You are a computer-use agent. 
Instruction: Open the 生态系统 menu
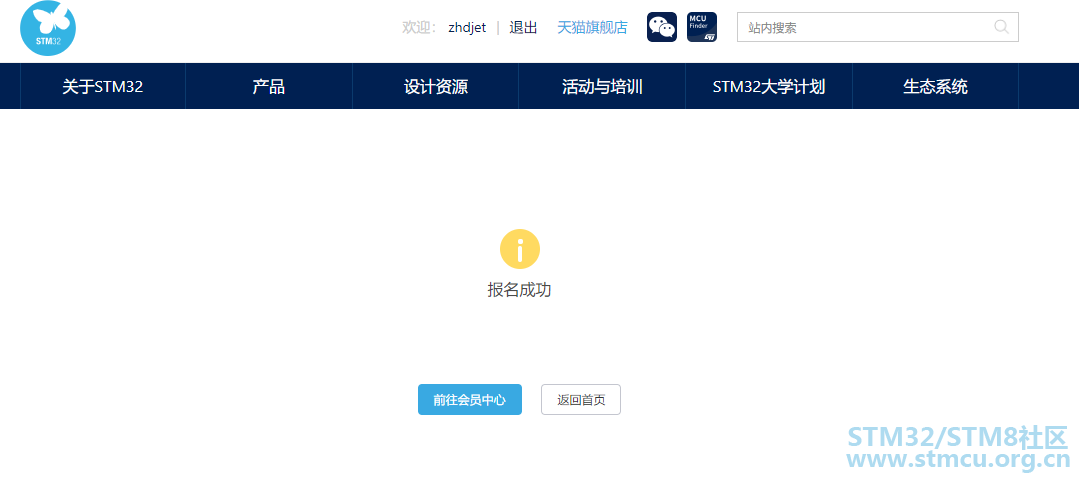click(x=935, y=86)
